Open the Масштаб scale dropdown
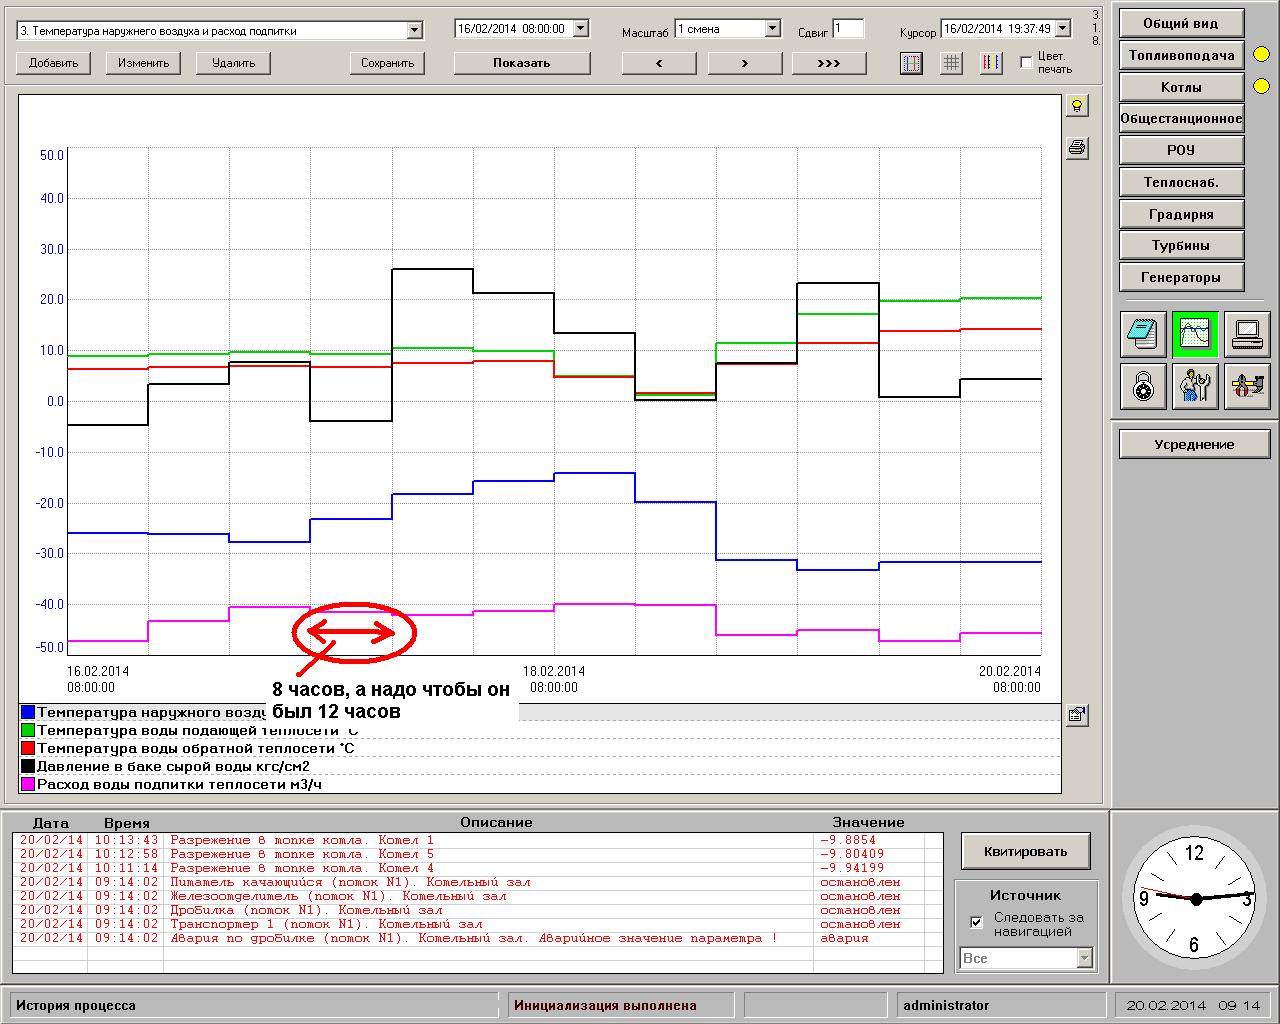This screenshot has width=1280, height=1024. [772, 29]
